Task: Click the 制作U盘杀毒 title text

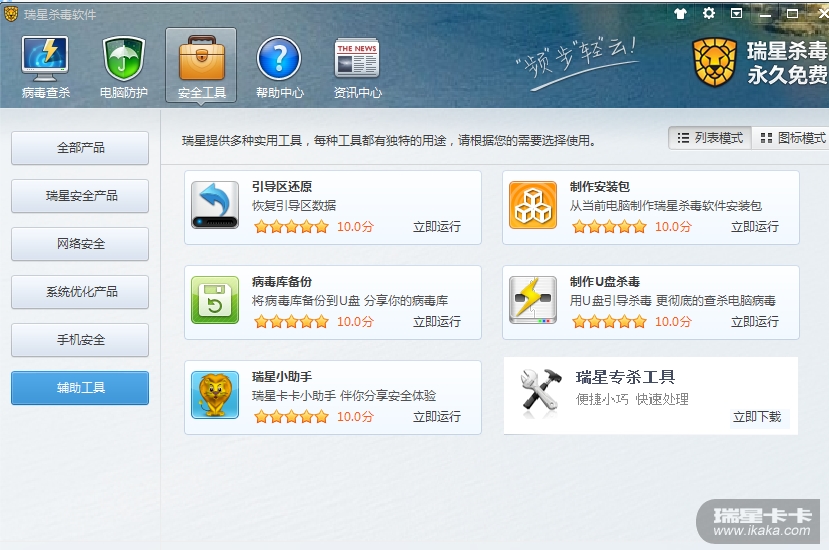Action: [x=605, y=282]
